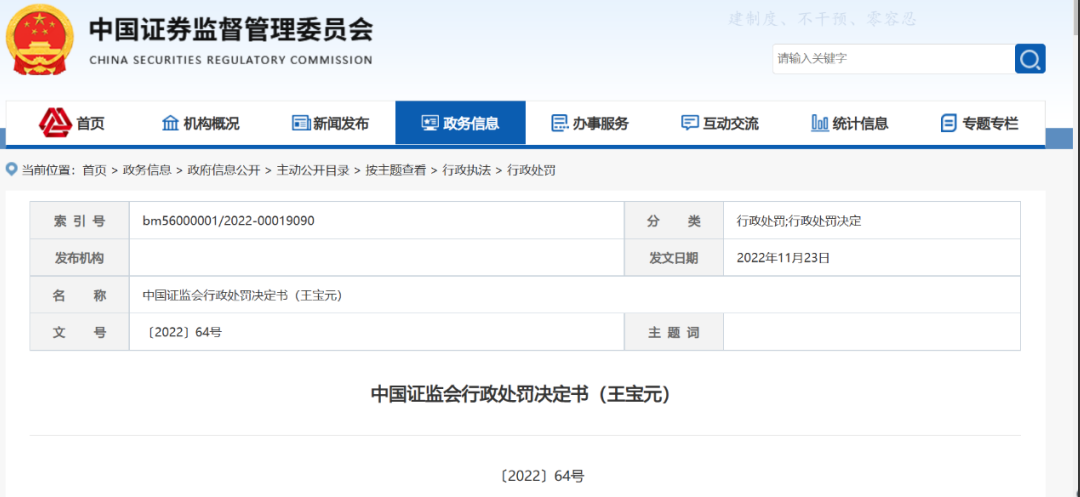Open the 机构概况 navigation tab
This screenshot has height=497, width=1080.
click(200, 123)
